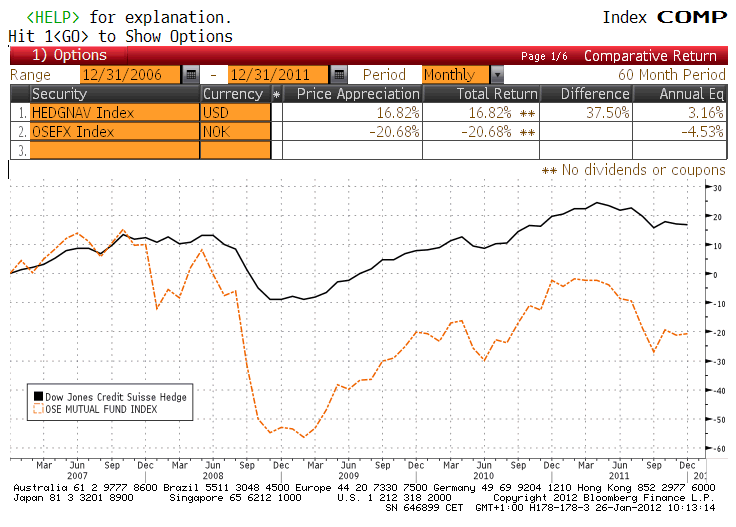Expand the Monthly period dropdown arrow
The image size is (736, 527).
pyautogui.click(x=497, y=75)
